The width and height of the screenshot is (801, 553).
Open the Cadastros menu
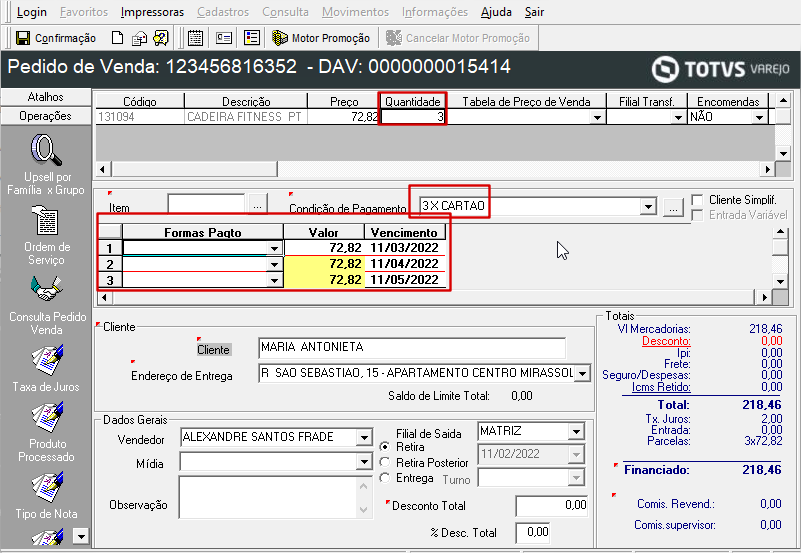[223, 12]
